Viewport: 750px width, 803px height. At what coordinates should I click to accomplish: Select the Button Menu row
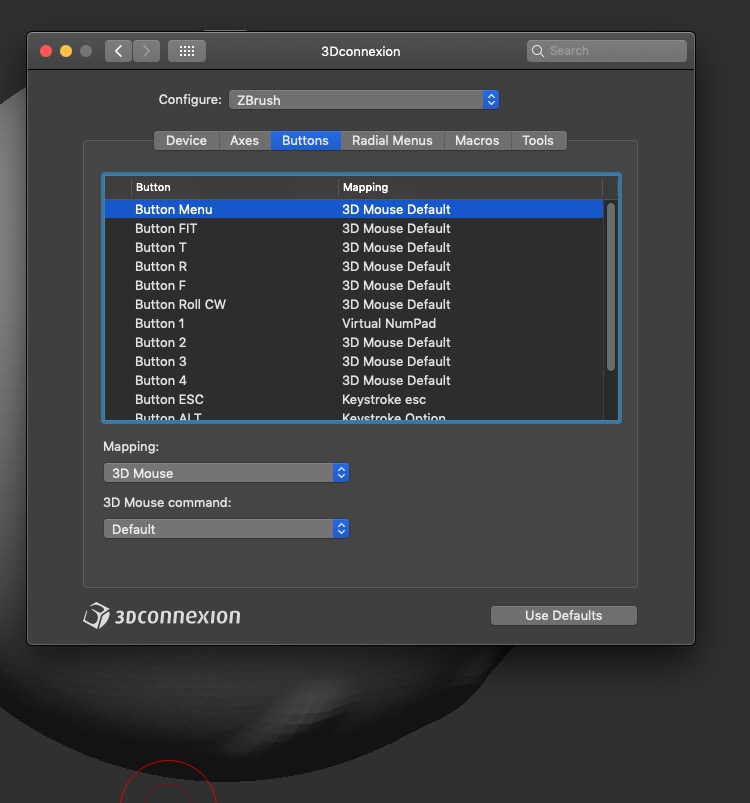point(354,209)
